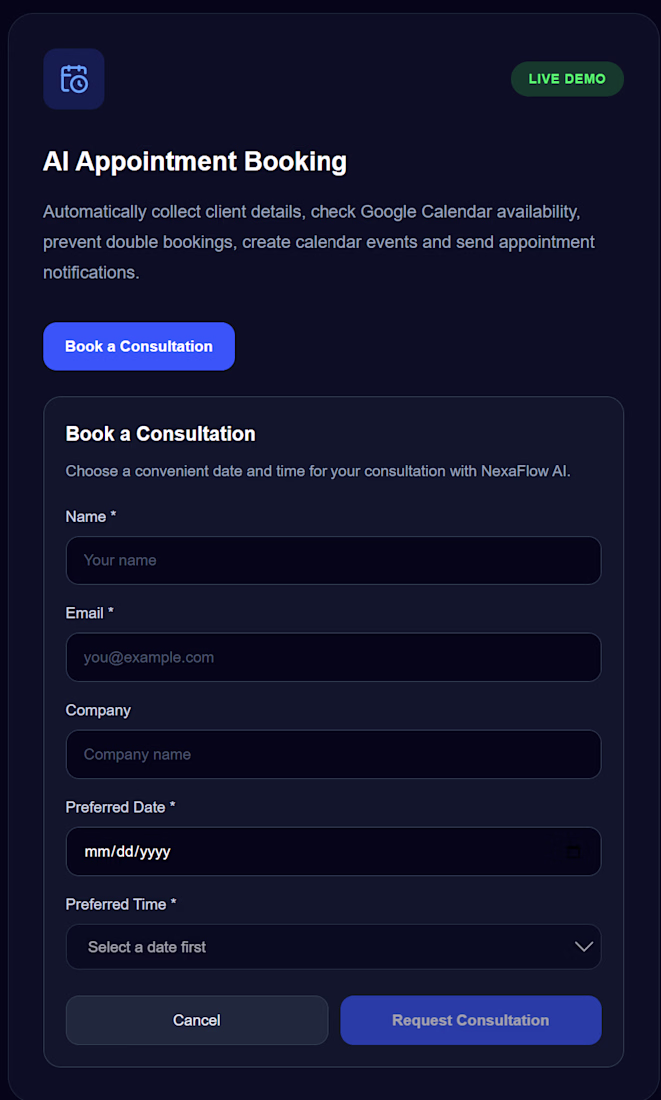Click the AI Appointment Booking heading
The height and width of the screenshot is (1100, 661).
(195, 161)
